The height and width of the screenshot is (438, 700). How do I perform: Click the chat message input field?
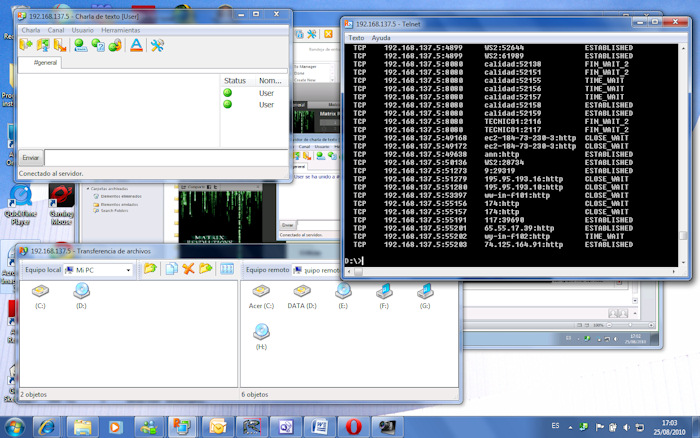point(165,157)
